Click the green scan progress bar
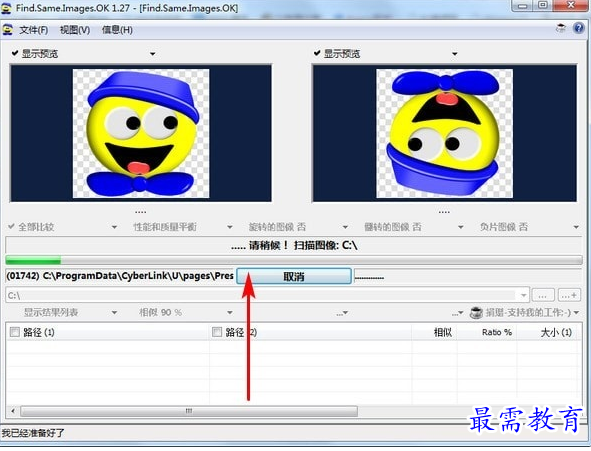This screenshot has height=451, width=591. coord(294,260)
